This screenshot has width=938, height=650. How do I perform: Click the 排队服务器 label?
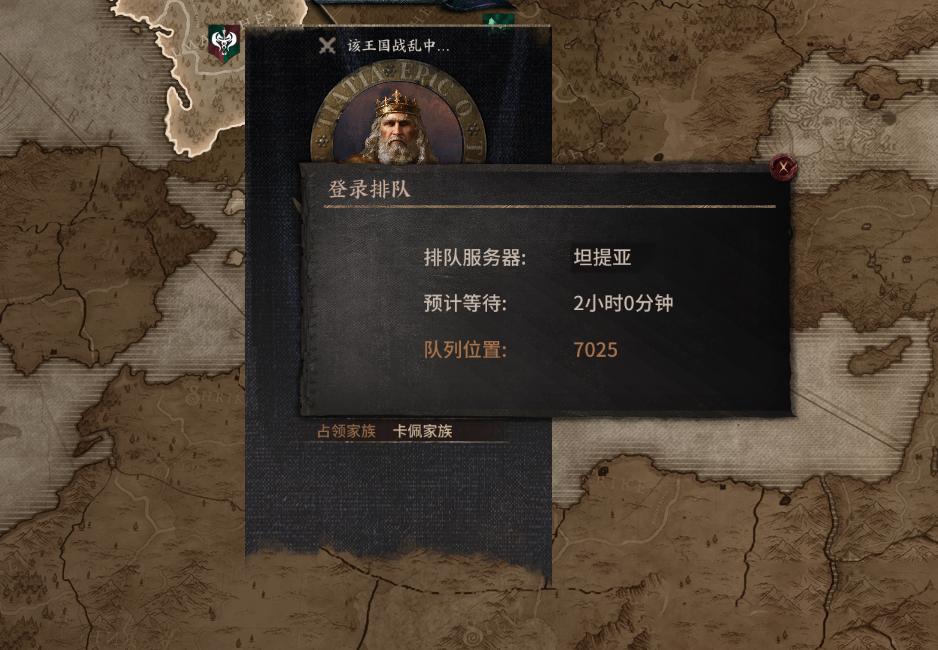(474, 257)
